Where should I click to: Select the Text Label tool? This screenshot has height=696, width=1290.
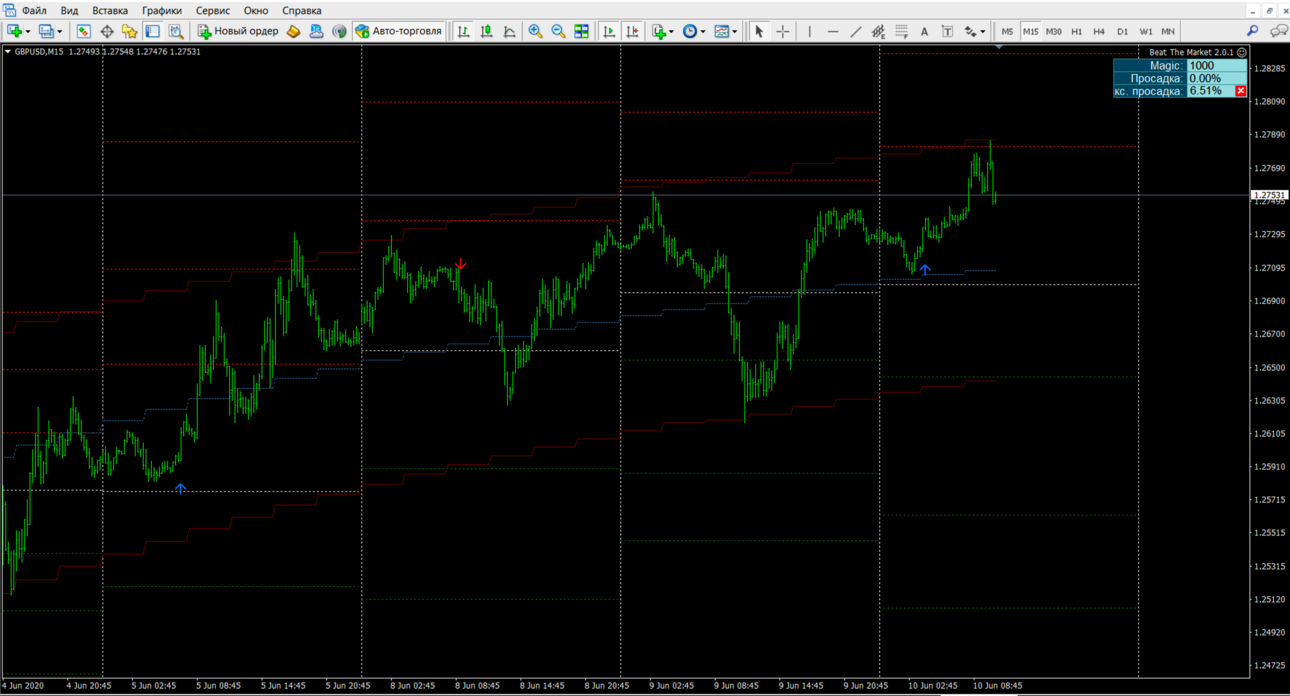pyautogui.click(x=947, y=31)
